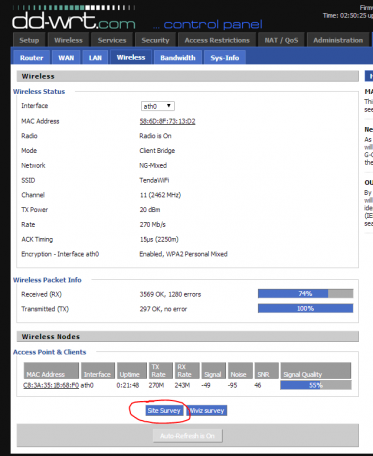Select the WAN status sub-tab
The height and width of the screenshot is (456, 373).
[x=66, y=57]
